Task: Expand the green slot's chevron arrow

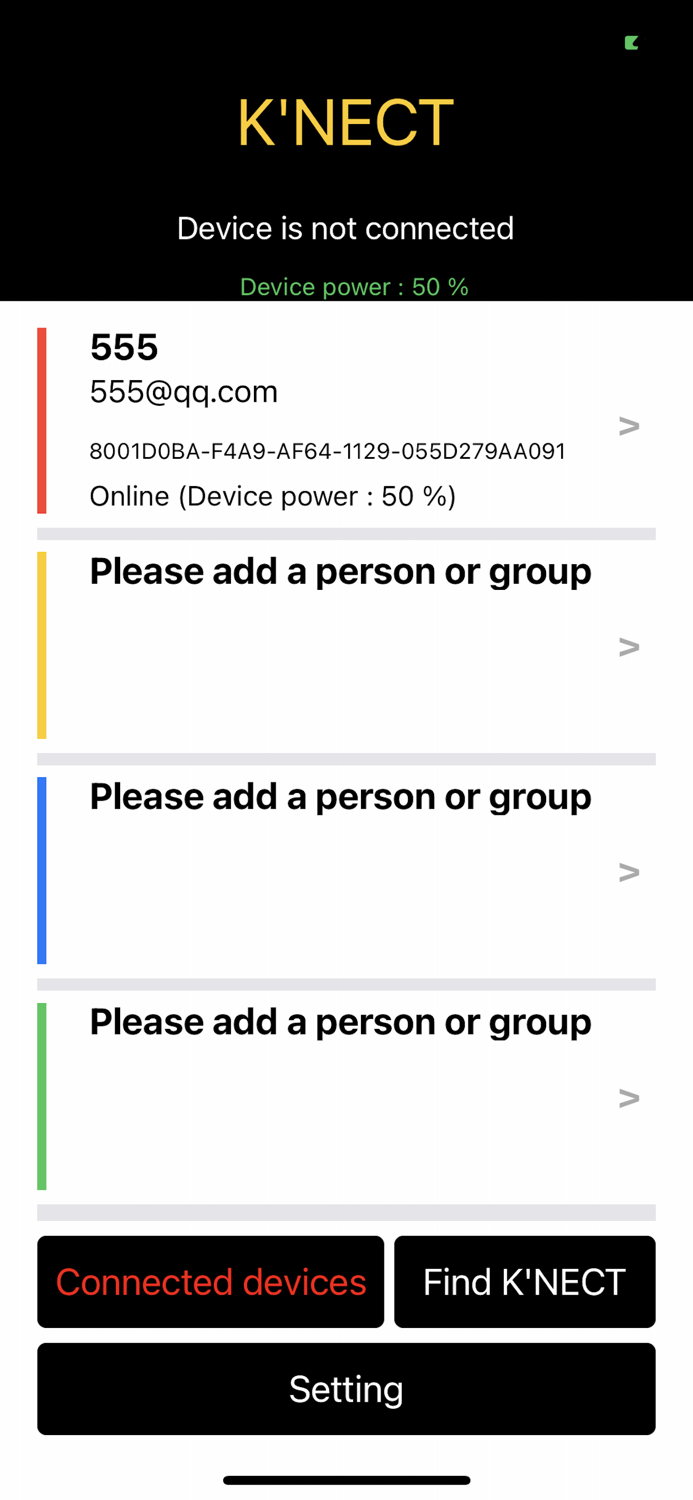Action: click(x=629, y=1098)
